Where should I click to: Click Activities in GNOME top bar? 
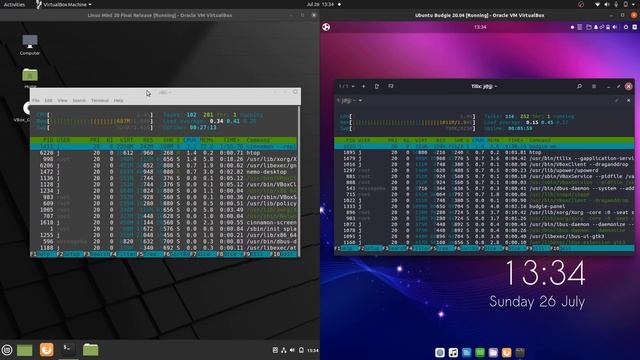click(14, 4)
